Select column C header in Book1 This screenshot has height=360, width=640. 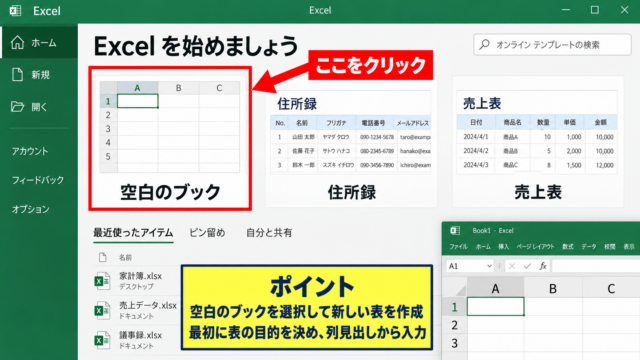pos(611,288)
